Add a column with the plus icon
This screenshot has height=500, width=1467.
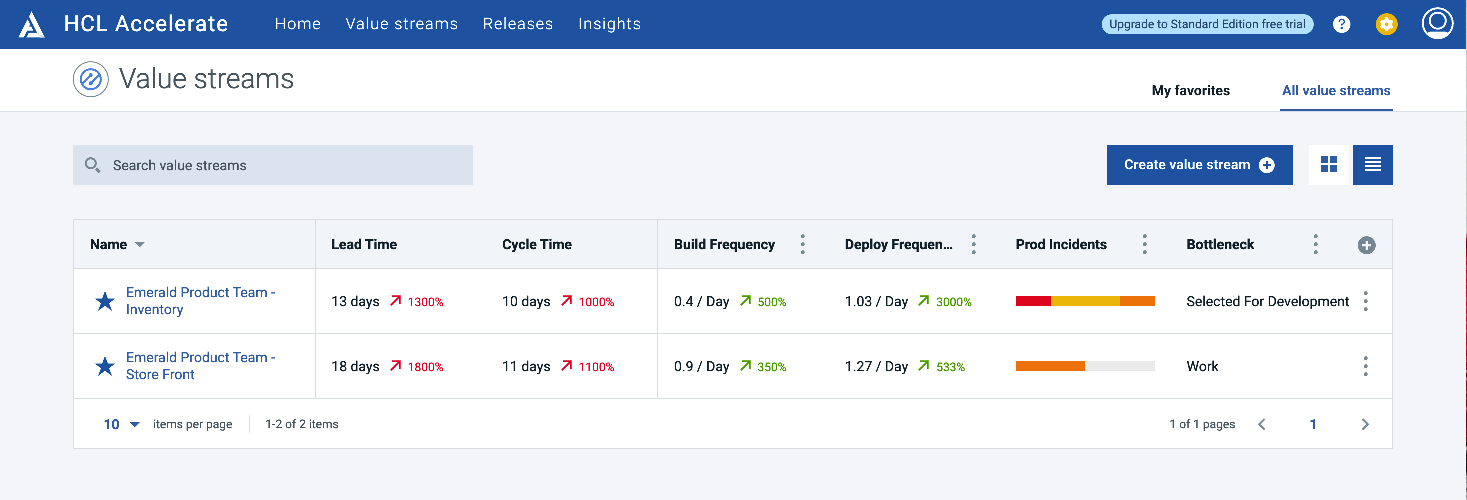point(1367,245)
